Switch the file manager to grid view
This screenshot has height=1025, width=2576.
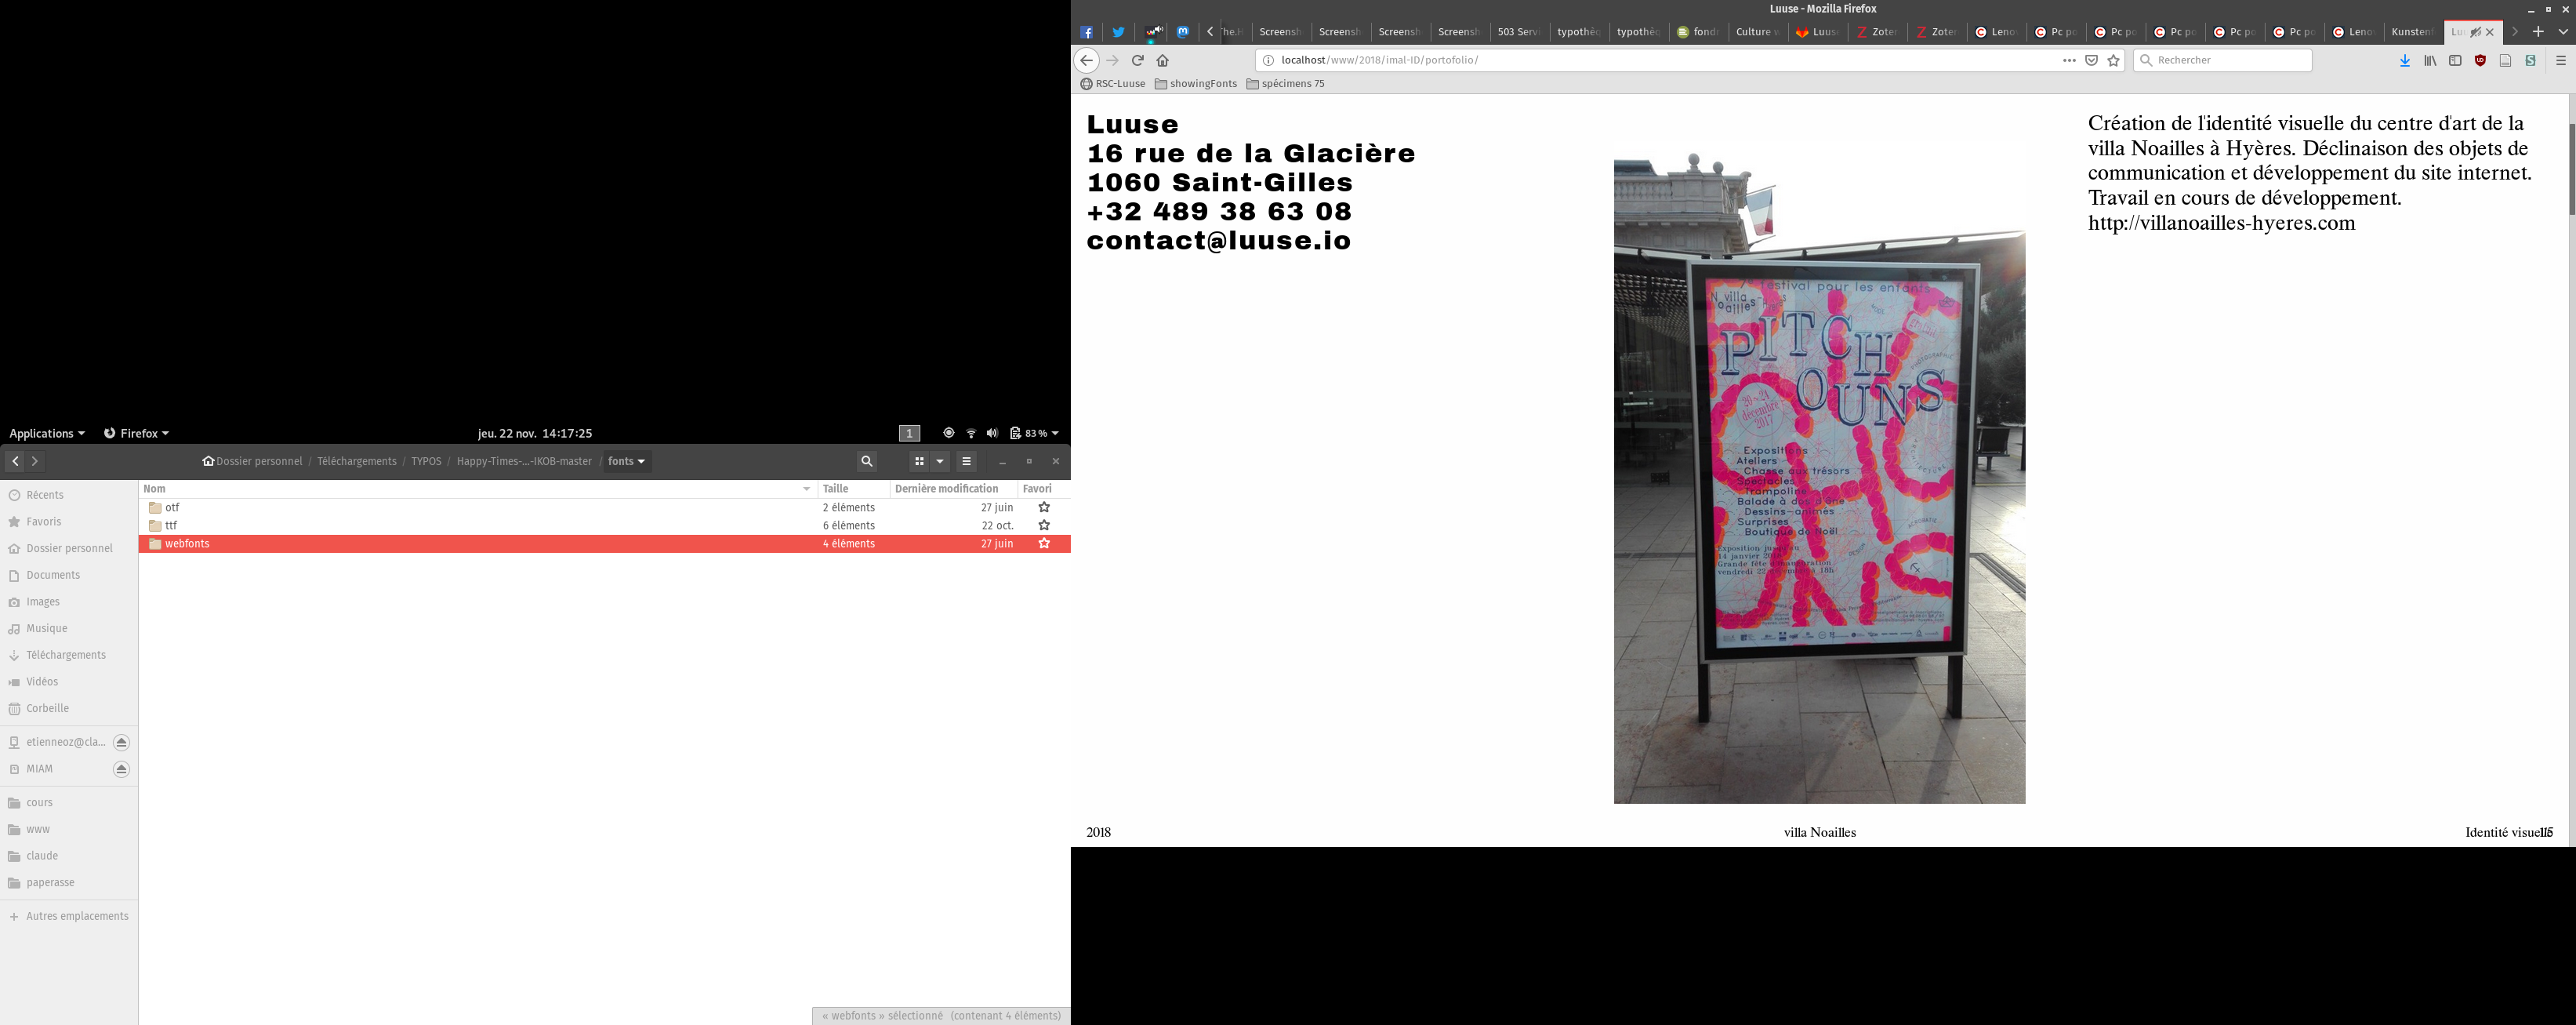click(919, 461)
